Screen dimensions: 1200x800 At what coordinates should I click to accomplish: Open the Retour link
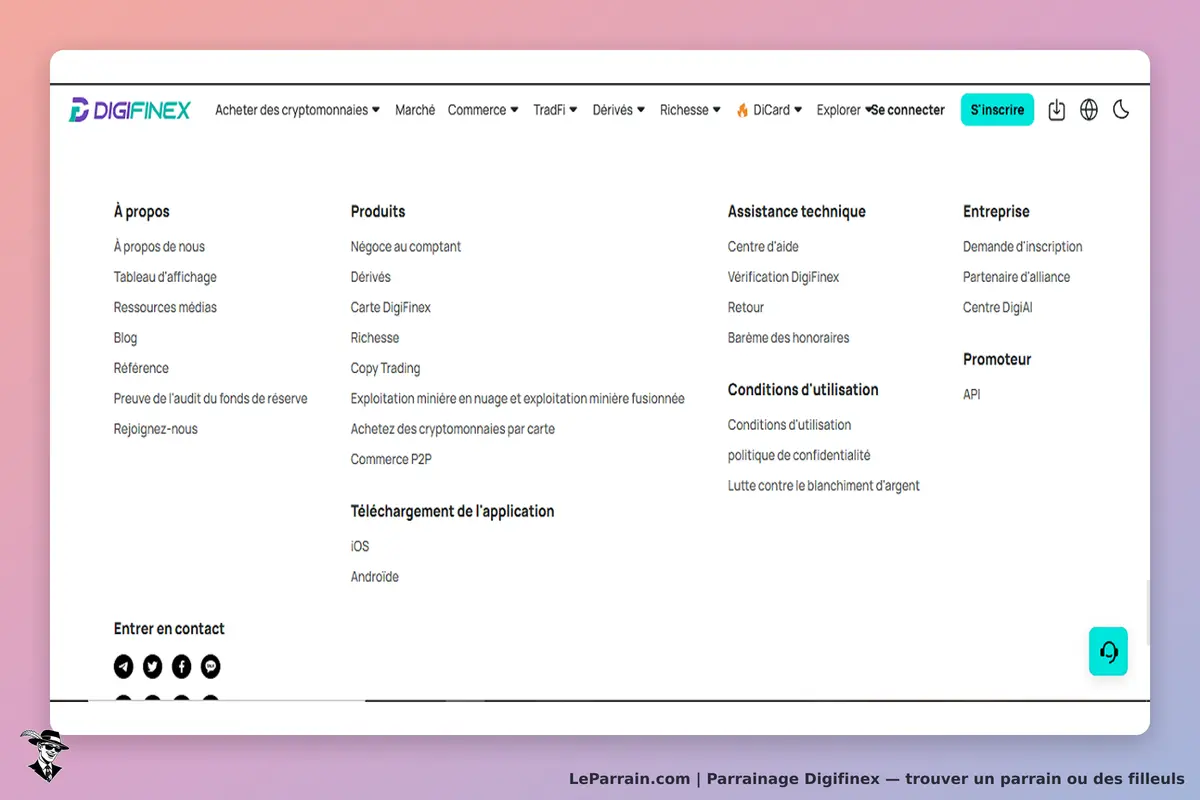(x=746, y=308)
